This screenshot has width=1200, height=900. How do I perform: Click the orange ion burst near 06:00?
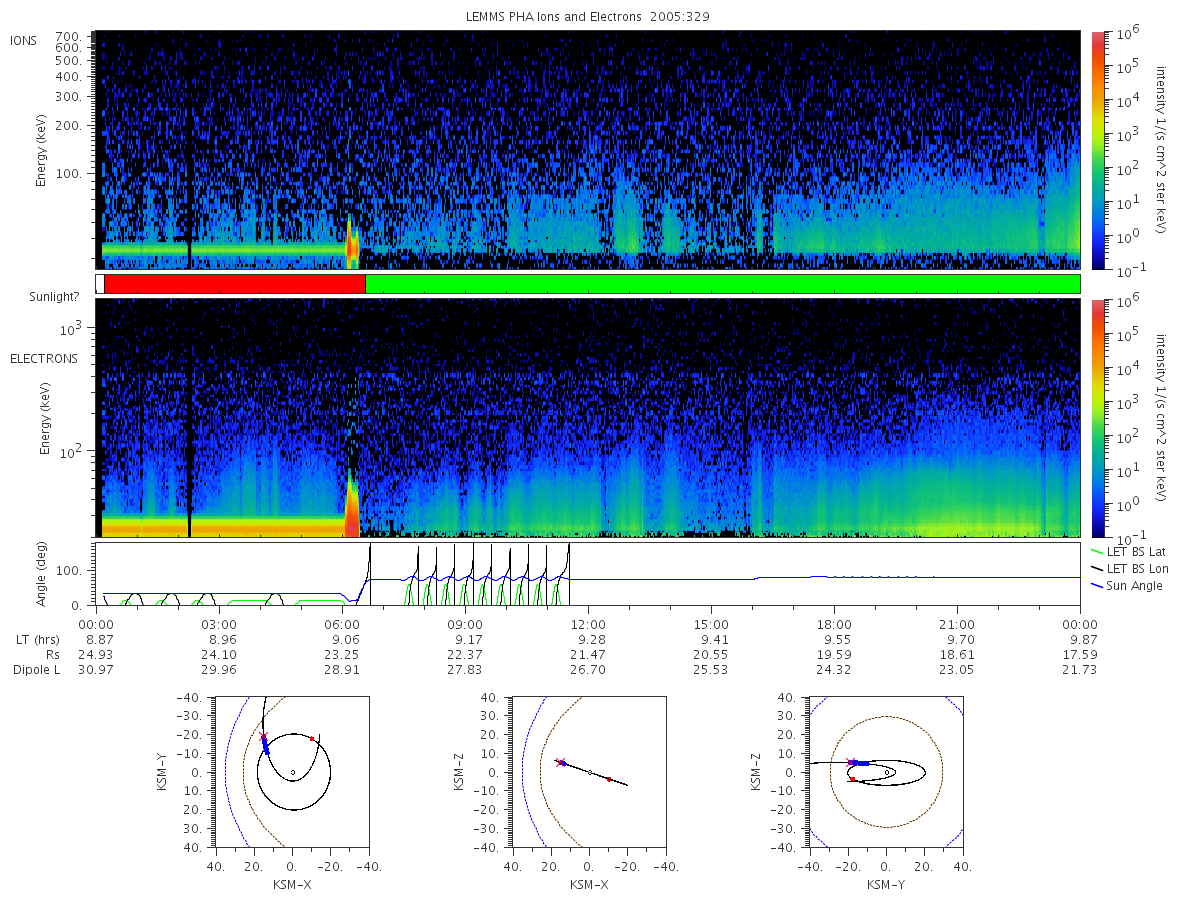[x=352, y=246]
